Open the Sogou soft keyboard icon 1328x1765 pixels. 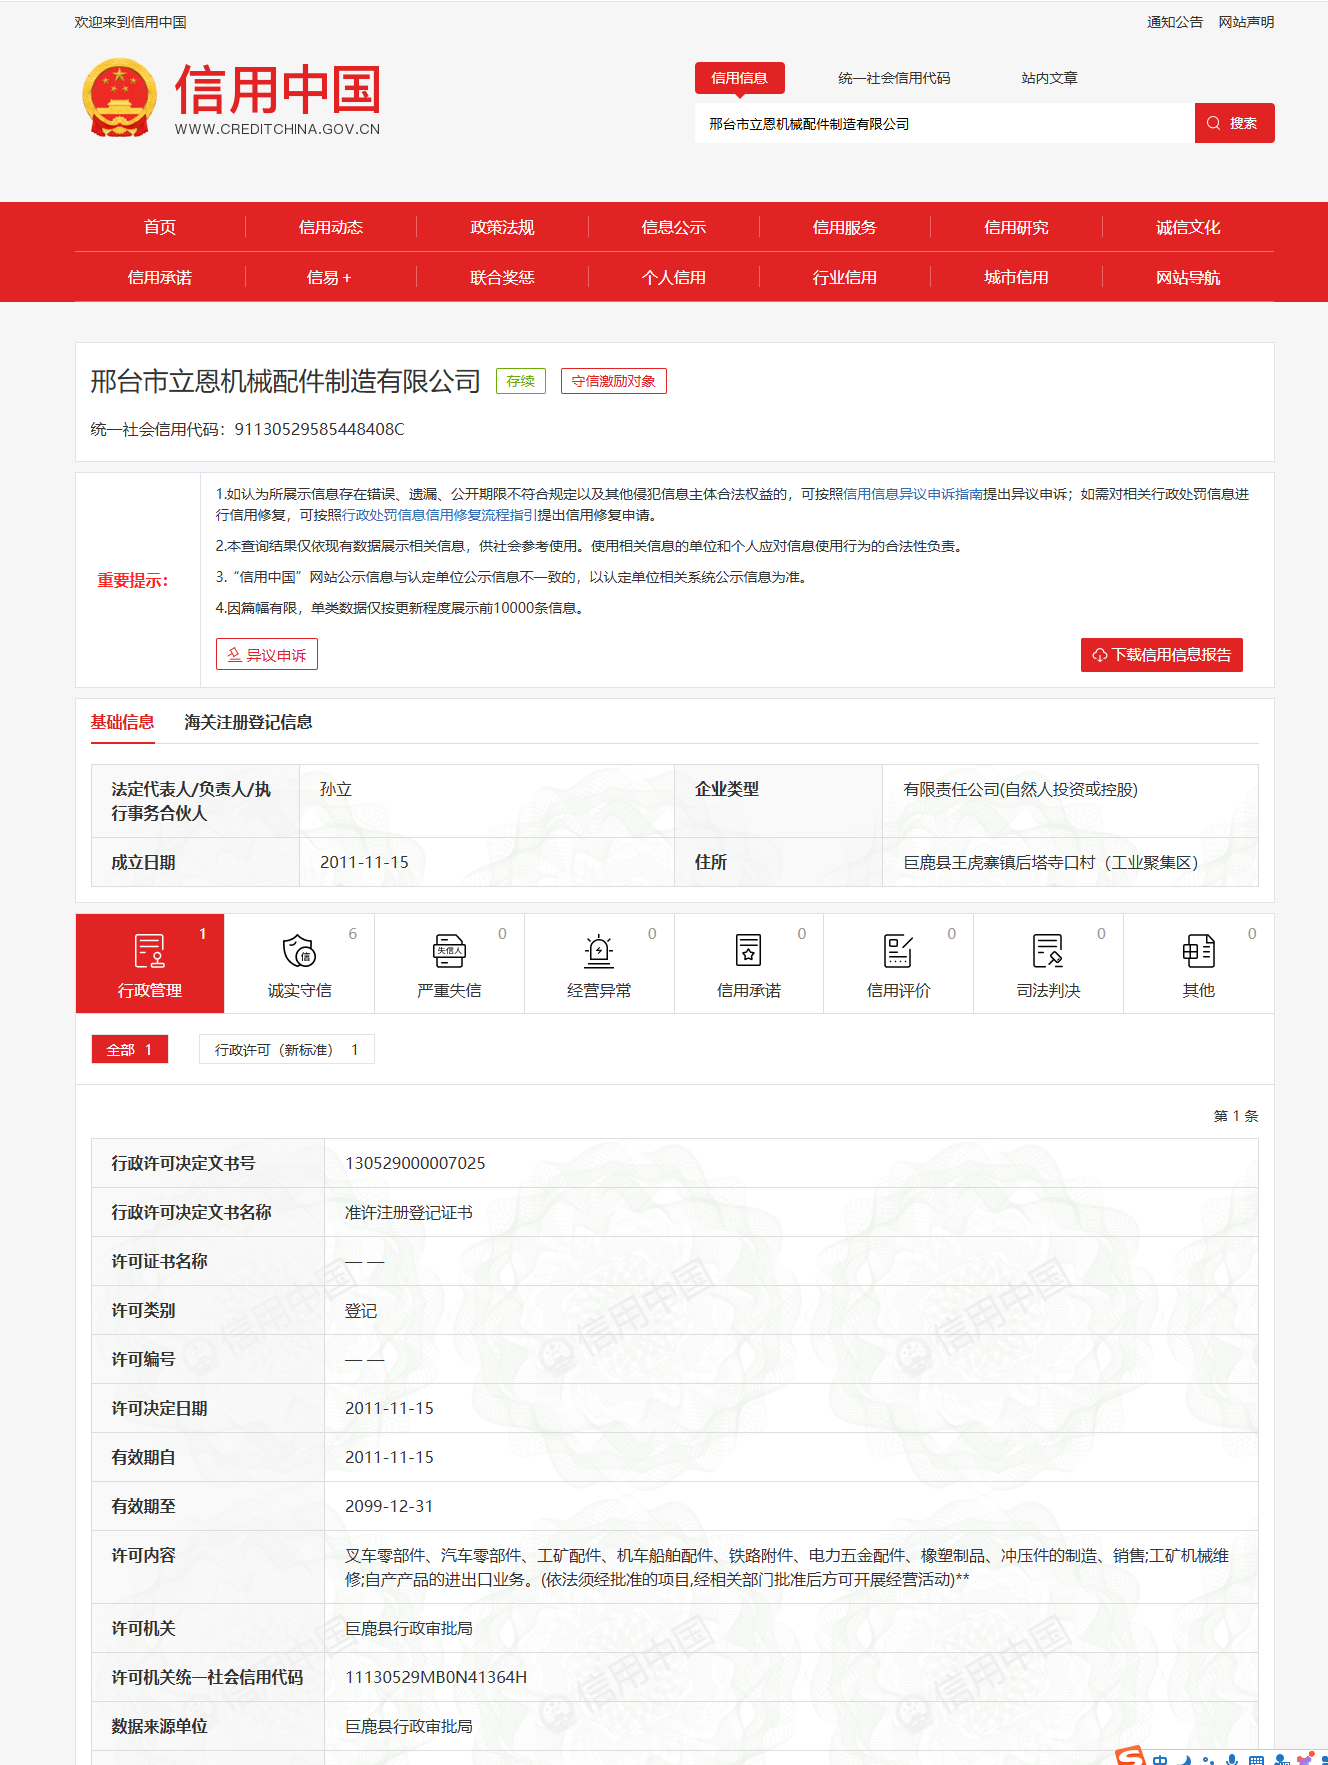coord(1256,1760)
